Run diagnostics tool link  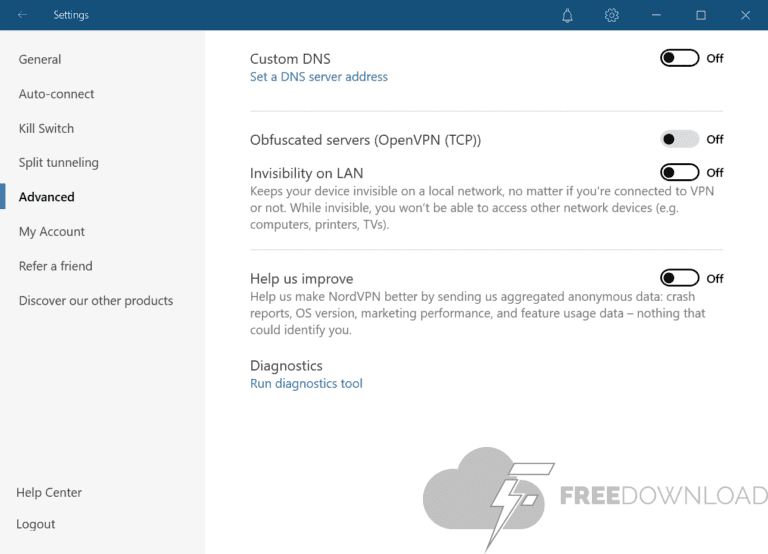coord(306,384)
